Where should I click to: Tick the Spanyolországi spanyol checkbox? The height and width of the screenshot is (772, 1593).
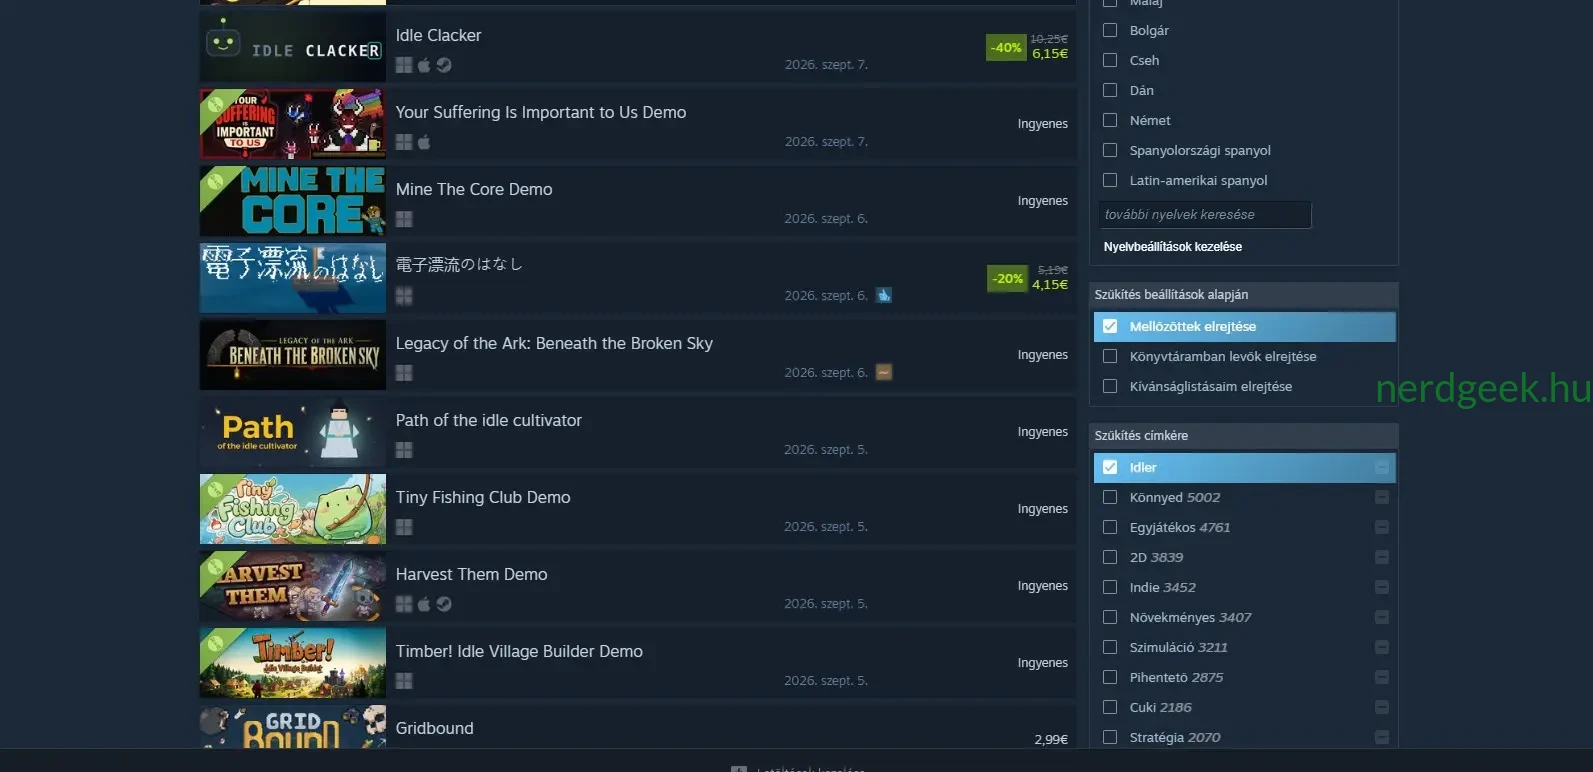click(1110, 150)
